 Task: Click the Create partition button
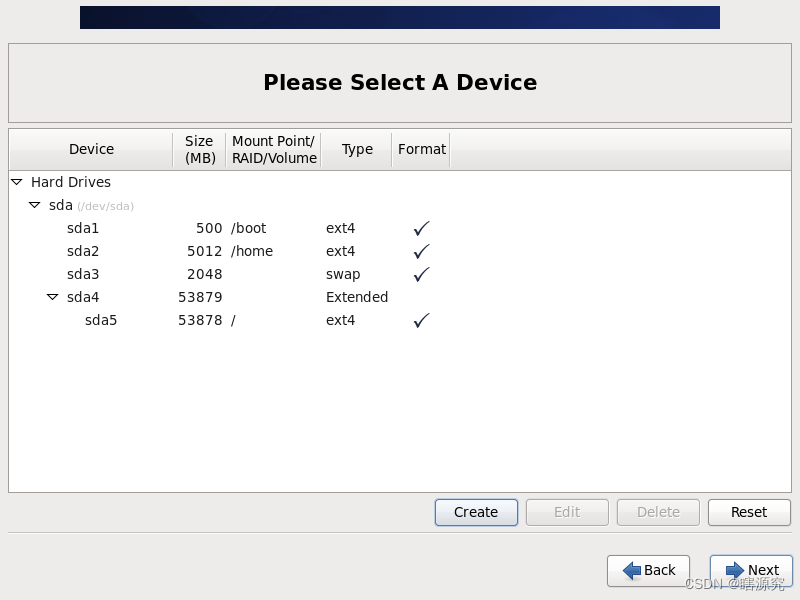coord(475,512)
